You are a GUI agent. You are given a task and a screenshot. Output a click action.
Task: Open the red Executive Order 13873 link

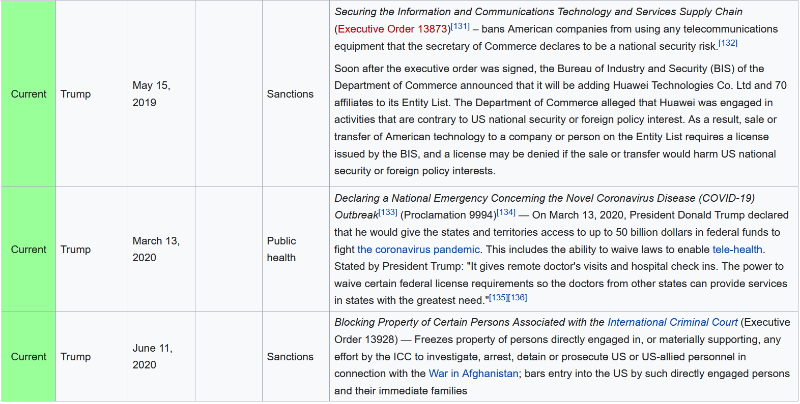click(394, 29)
